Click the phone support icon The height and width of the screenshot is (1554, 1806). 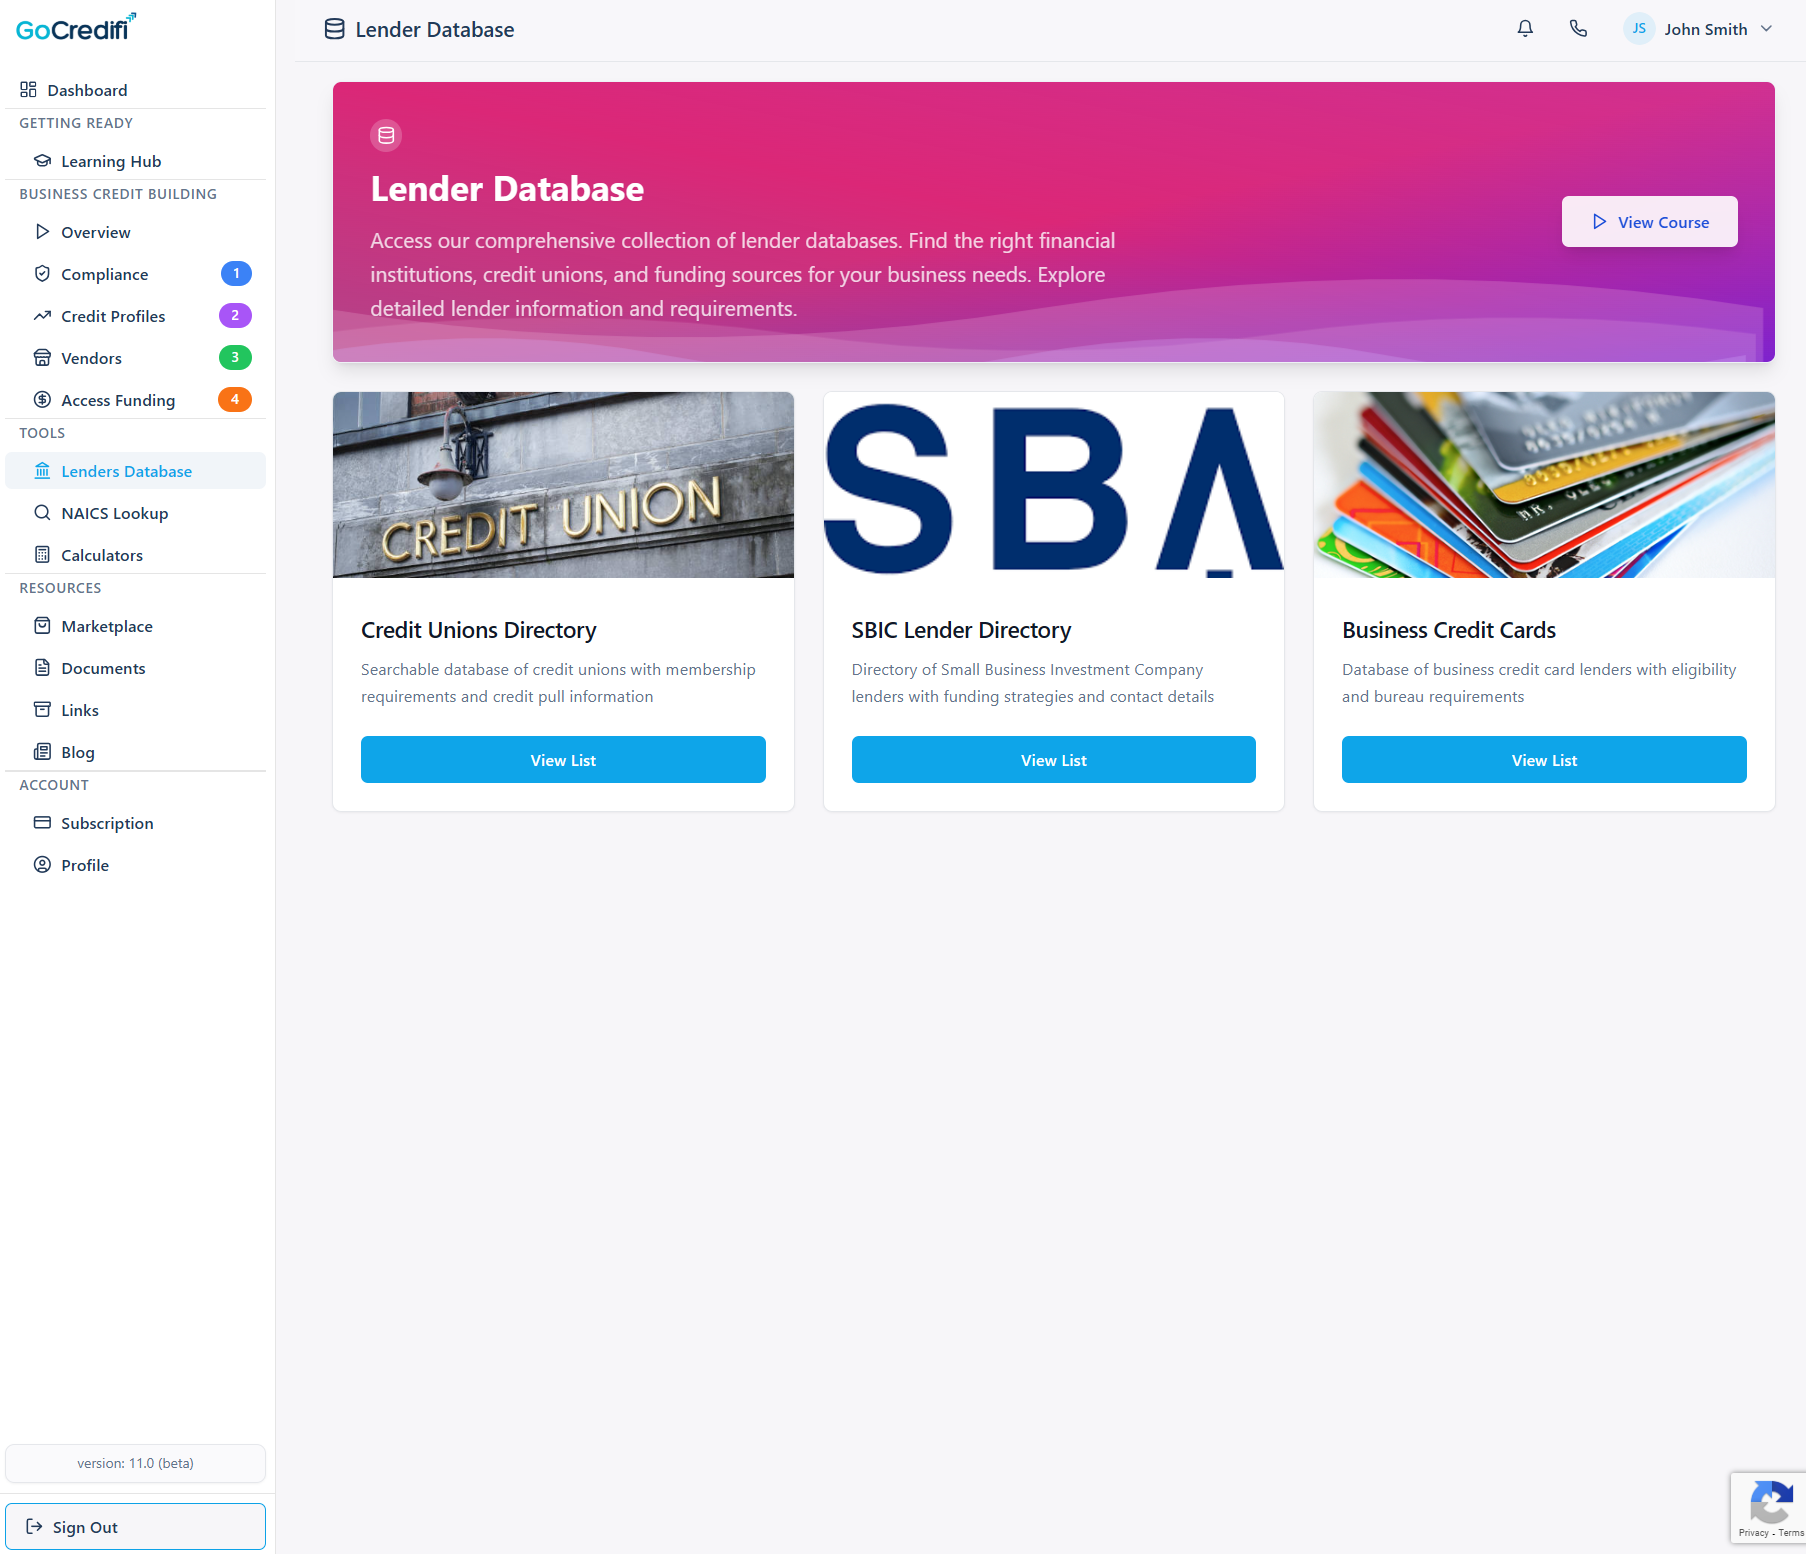[x=1578, y=28]
